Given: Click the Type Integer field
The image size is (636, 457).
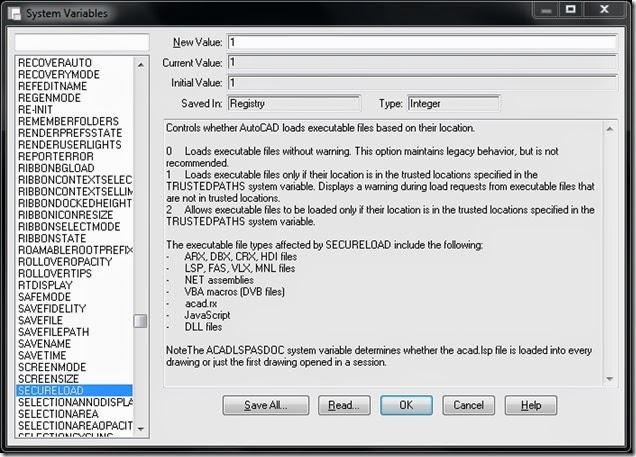Looking at the screenshot, I should 454,103.
